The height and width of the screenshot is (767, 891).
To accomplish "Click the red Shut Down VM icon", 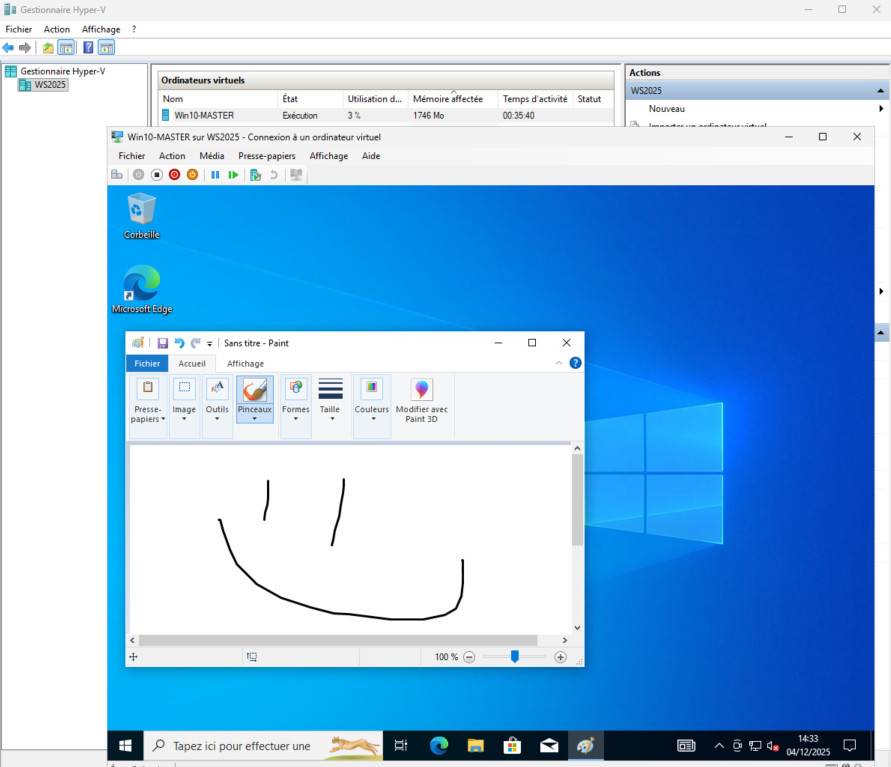I will pos(175,175).
